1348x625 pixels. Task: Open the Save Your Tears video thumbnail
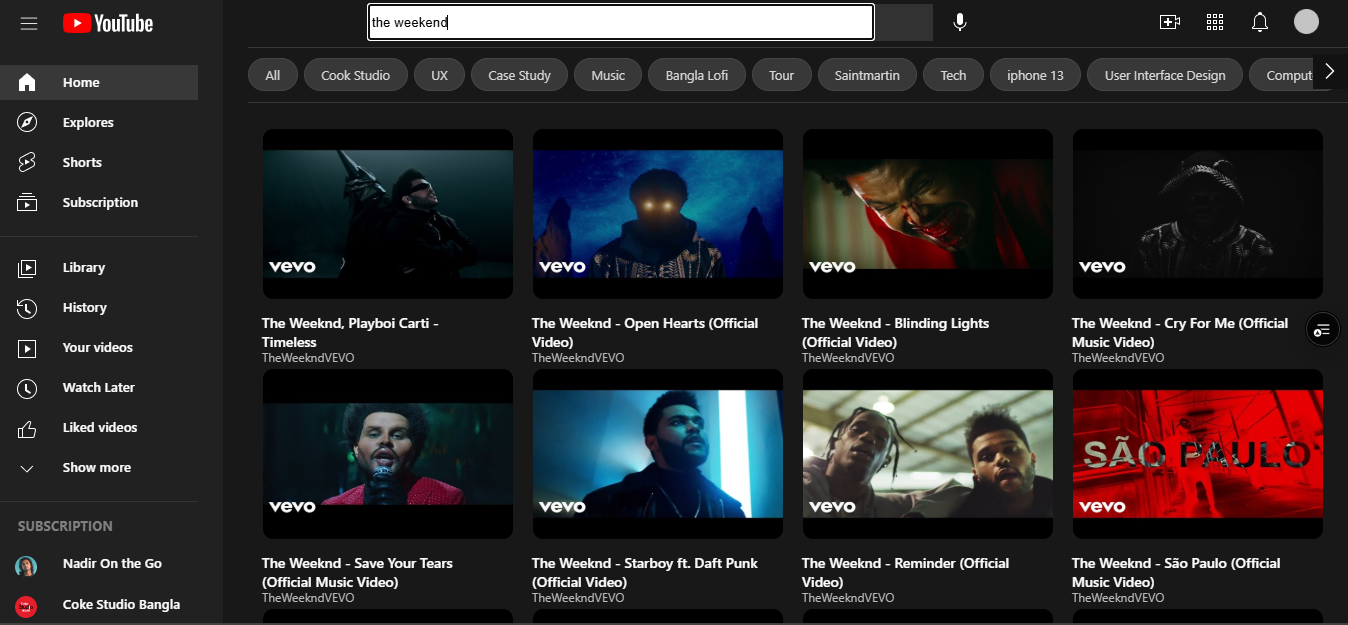[x=388, y=454]
